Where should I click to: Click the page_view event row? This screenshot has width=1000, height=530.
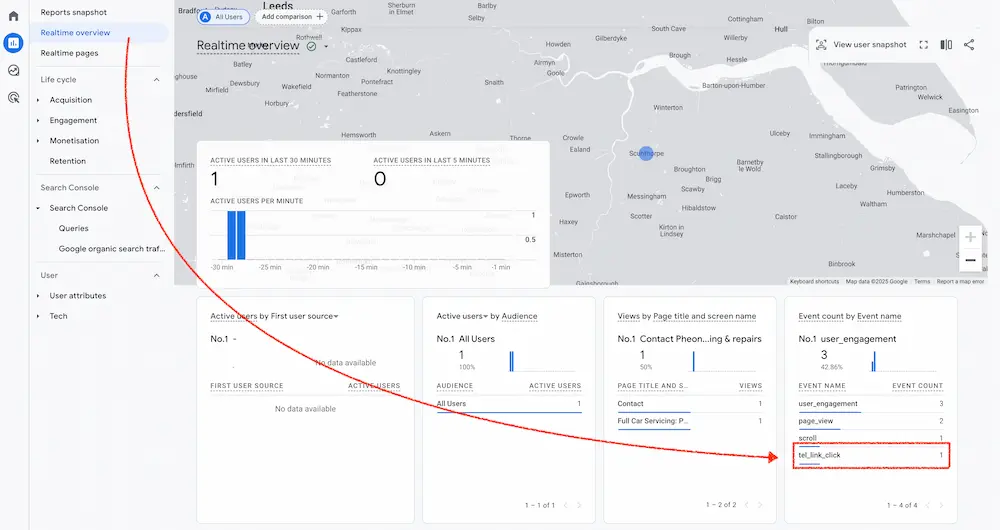pos(871,421)
